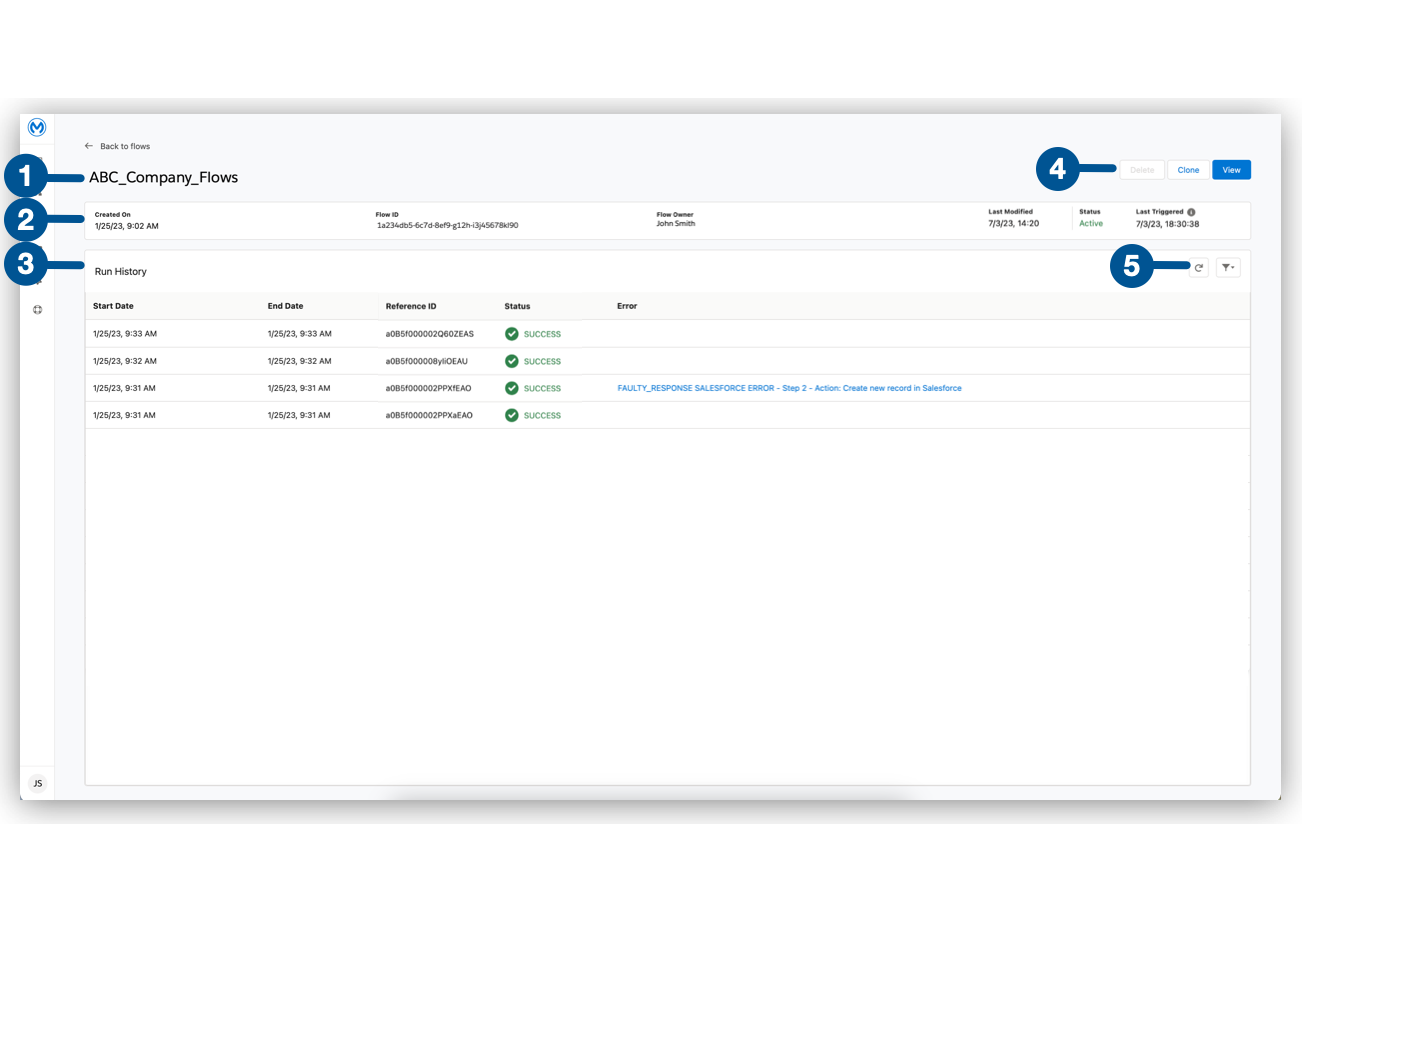The height and width of the screenshot is (1058, 1408).
Task: Click the info icon beside Last Triggered
Action: click(x=1190, y=211)
